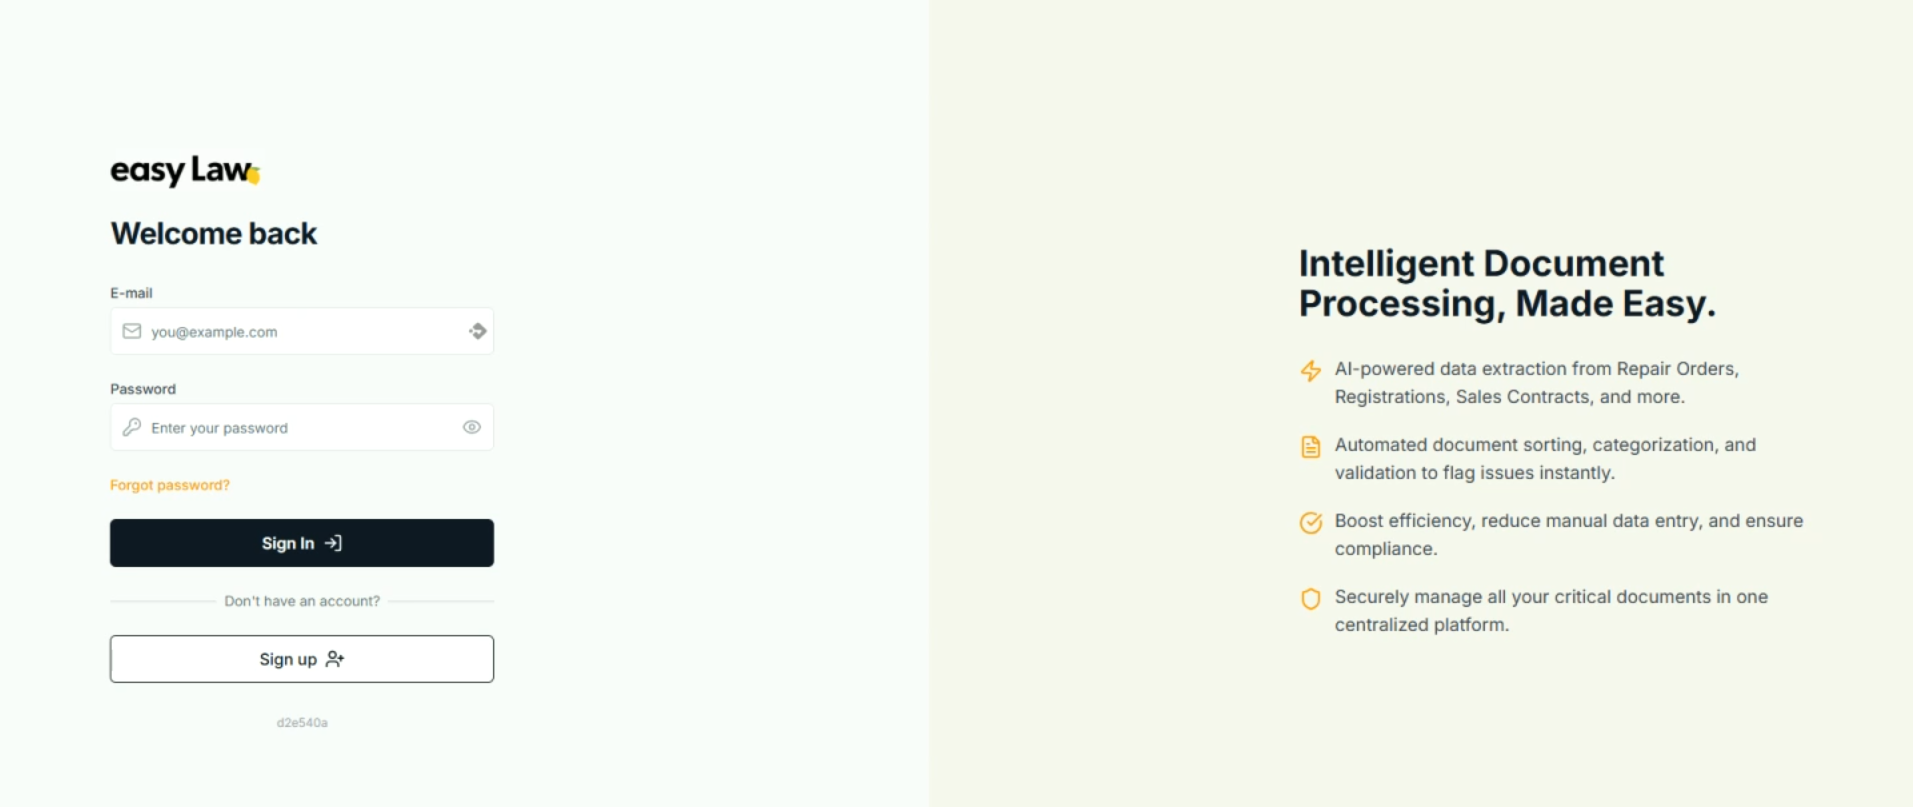Screen dimensions: 1913x807
Task: Click the envelope icon in the E-mail field
Action: click(x=132, y=331)
